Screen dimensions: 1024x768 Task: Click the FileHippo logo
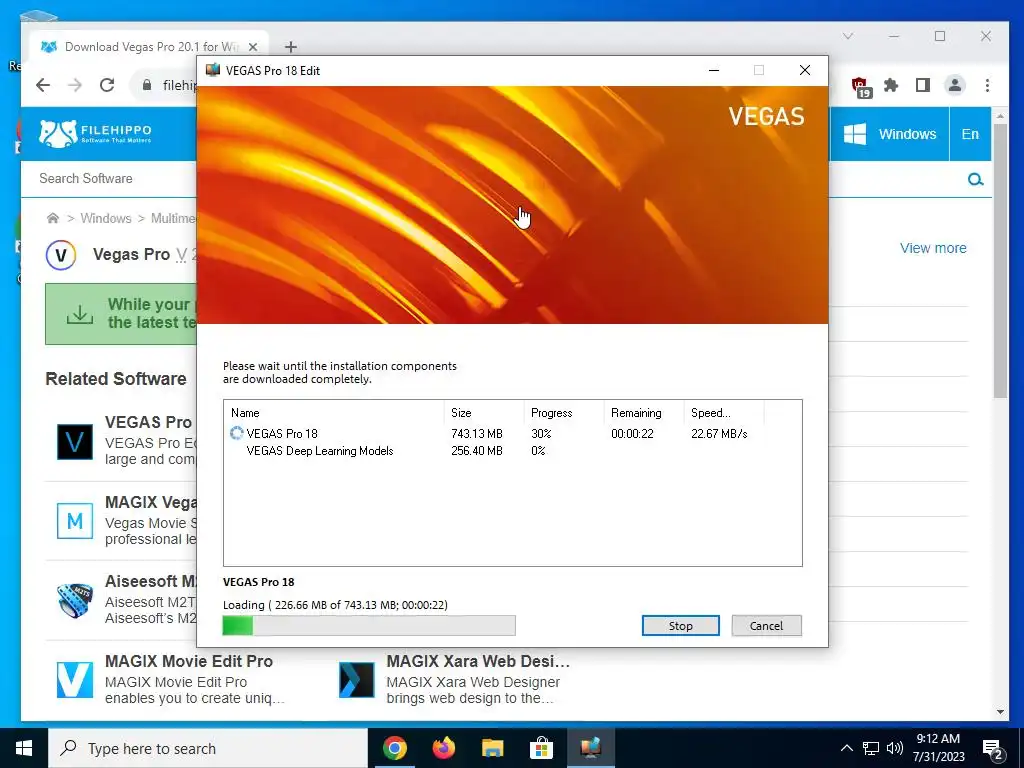coord(95,133)
